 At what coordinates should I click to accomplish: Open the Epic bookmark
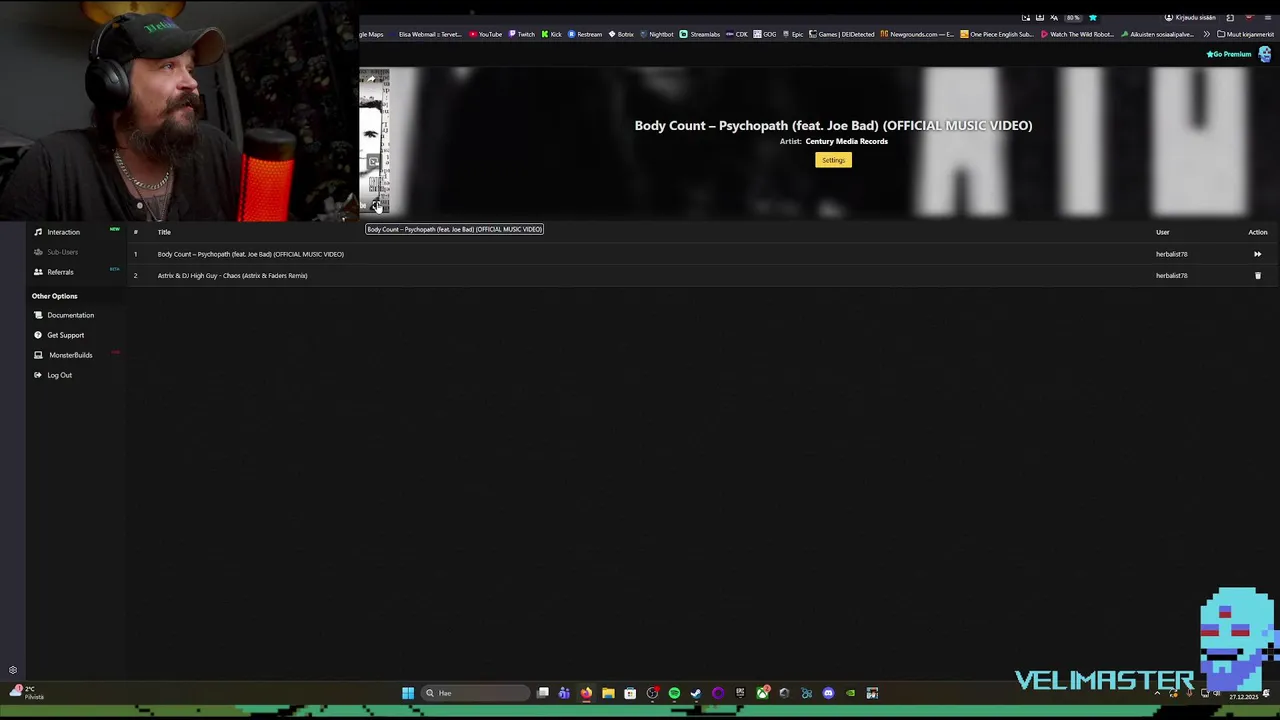[793, 34]
